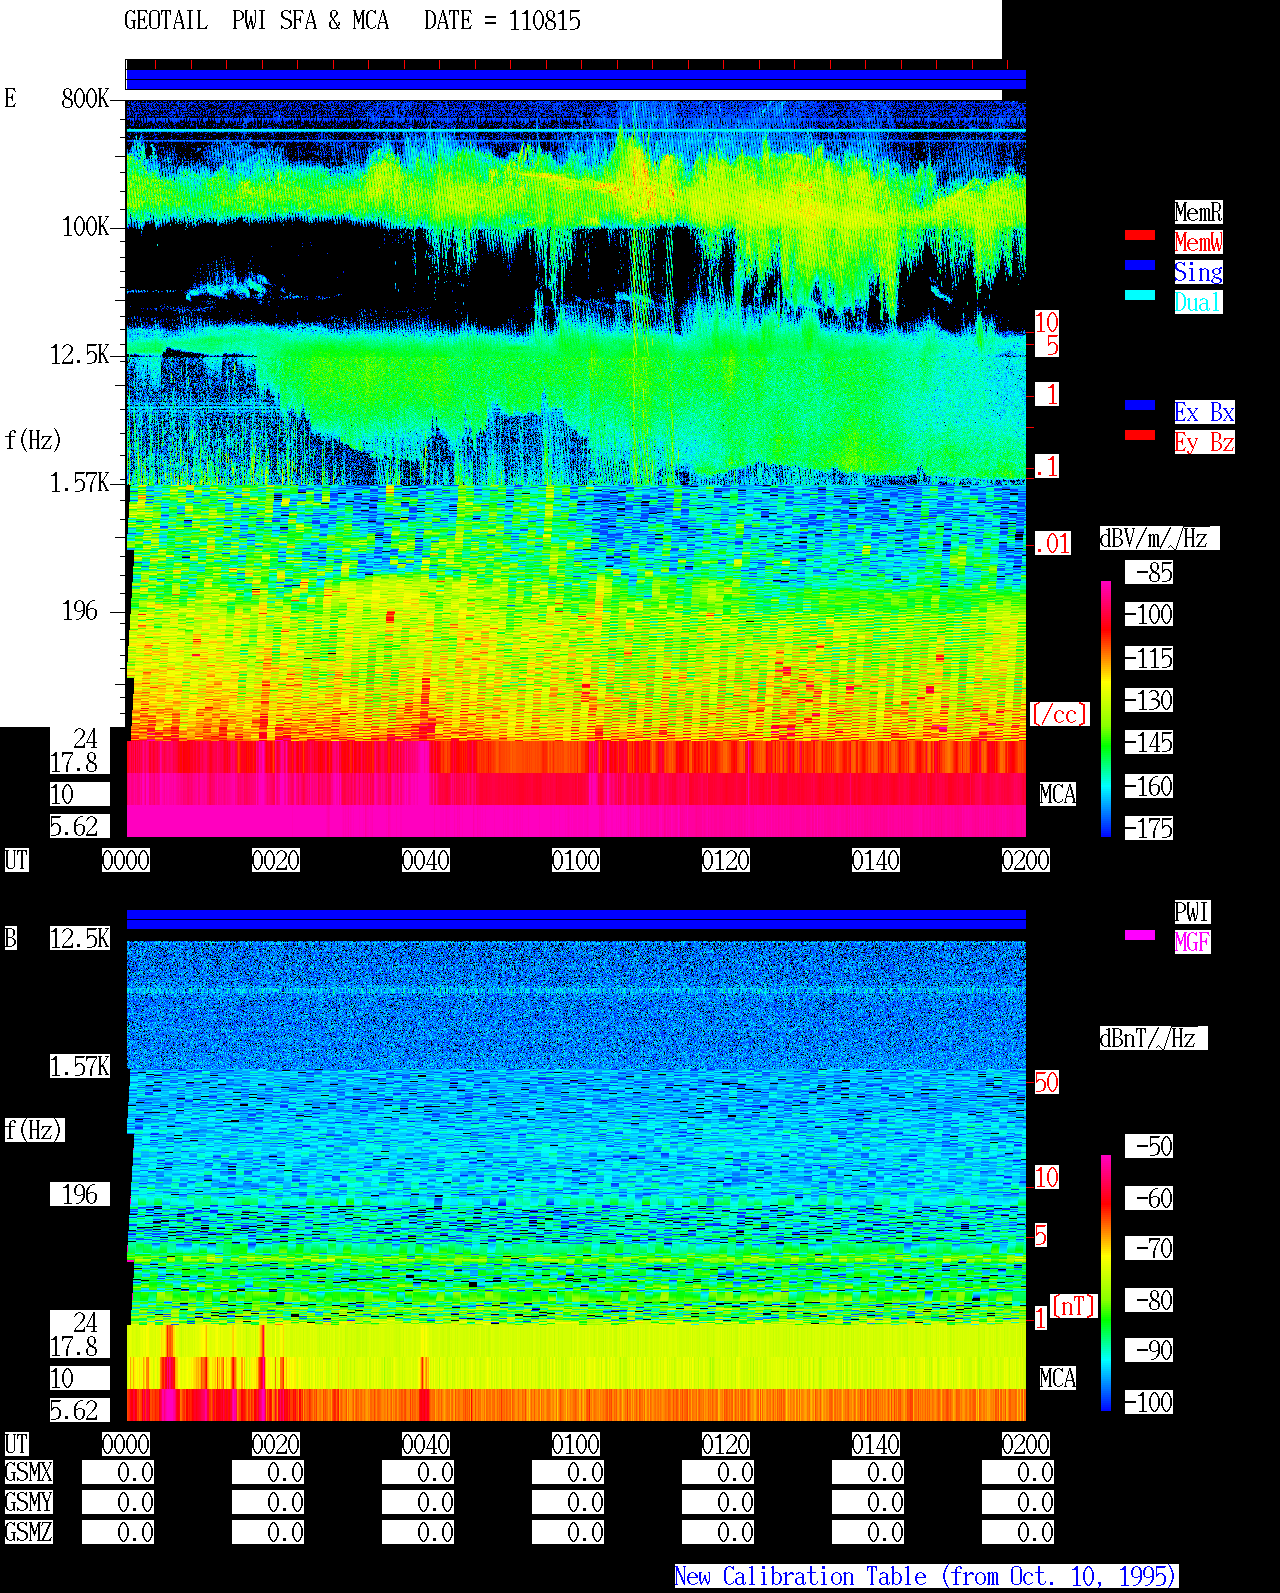Select the Sing legend label

1198,272
